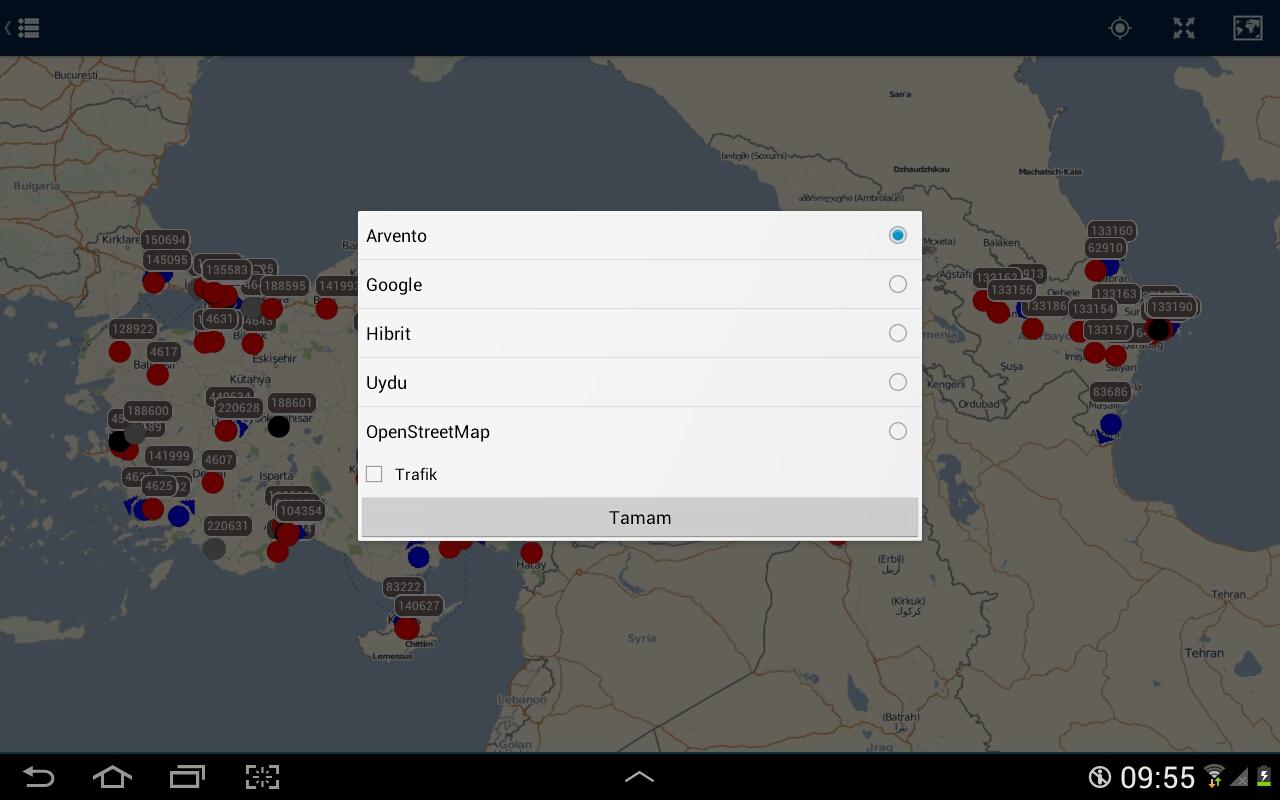Open marker label 140627 on the map

pos(417,605)
